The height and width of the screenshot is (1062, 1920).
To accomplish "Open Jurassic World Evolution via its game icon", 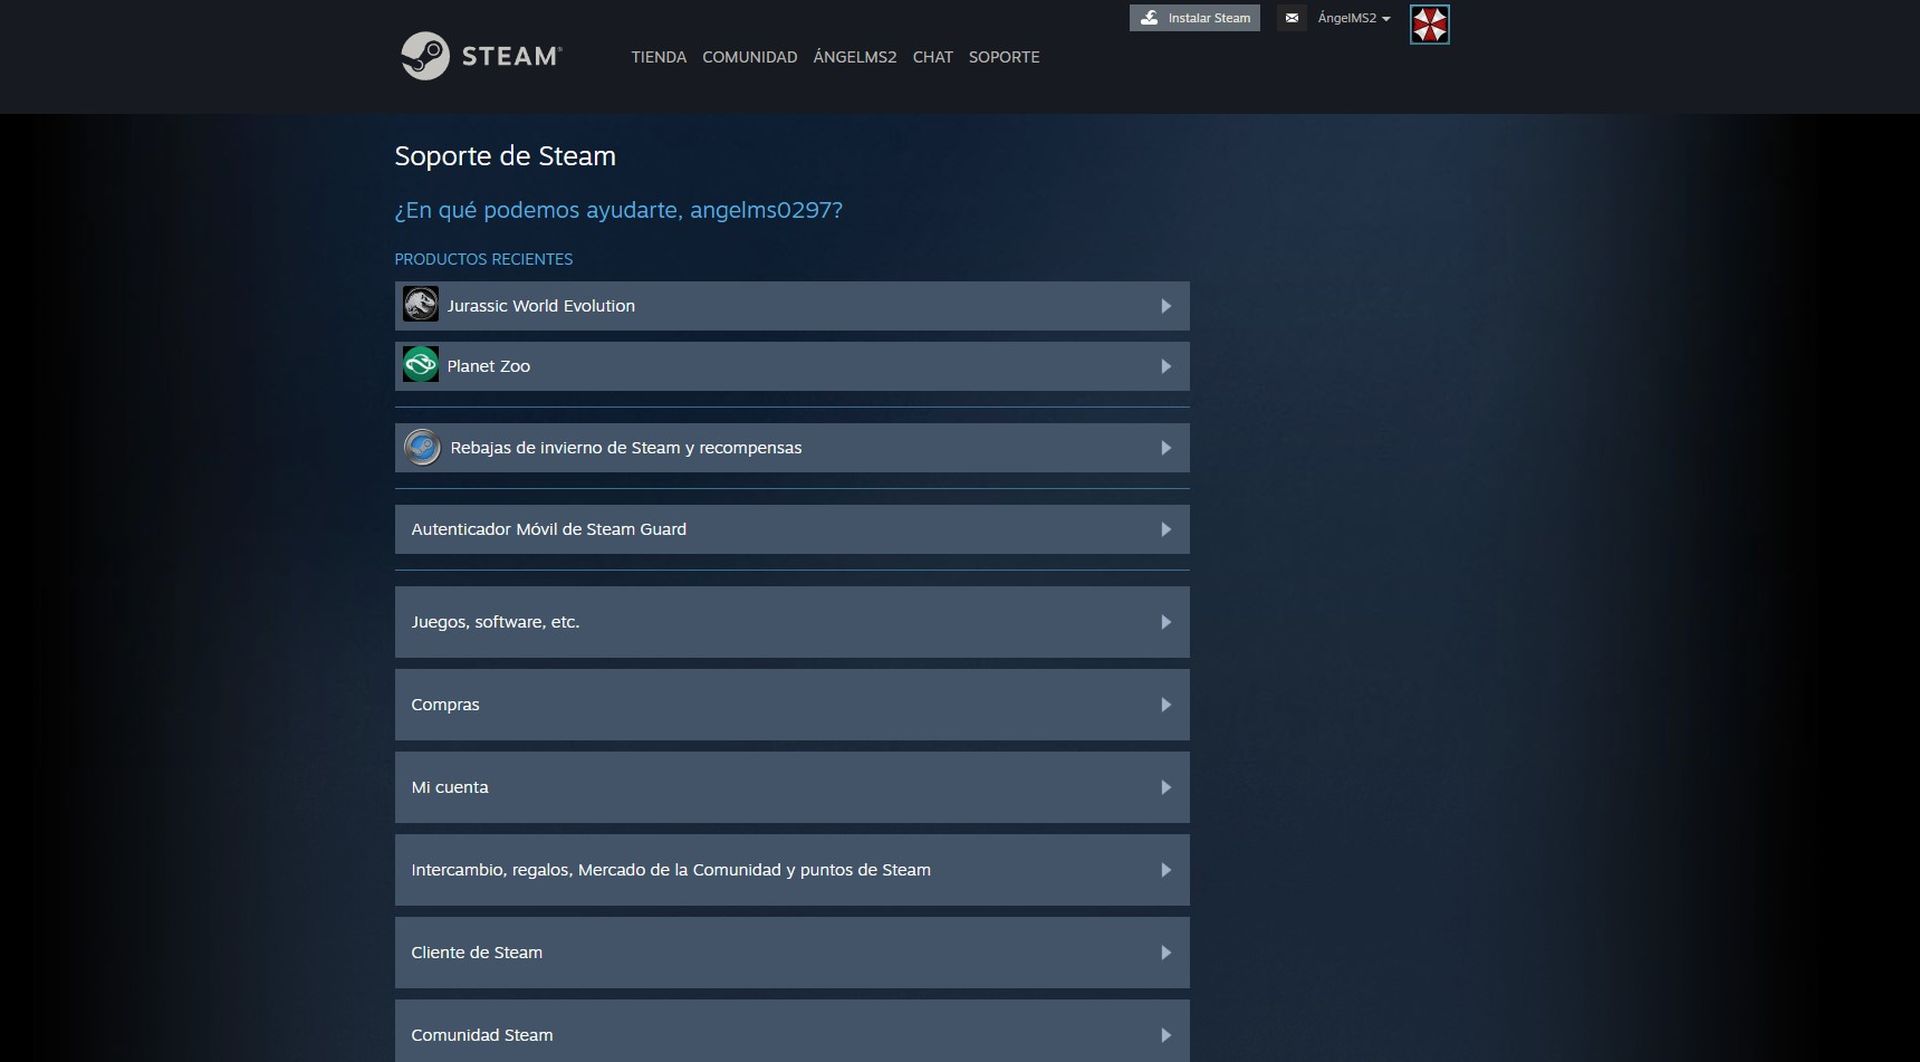I will [x=421, y=305].
